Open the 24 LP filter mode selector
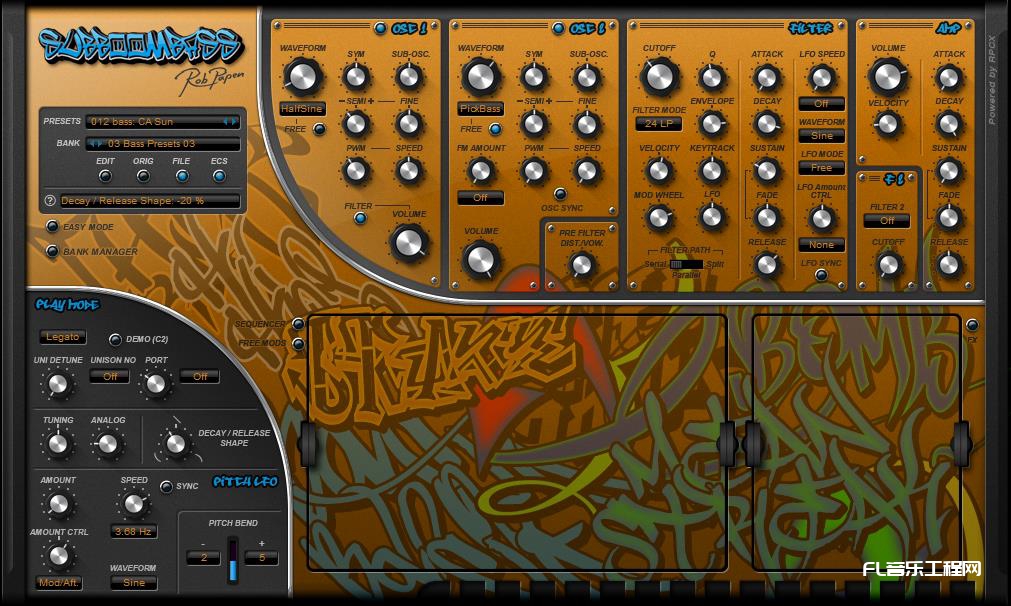 tap(660, 123)
